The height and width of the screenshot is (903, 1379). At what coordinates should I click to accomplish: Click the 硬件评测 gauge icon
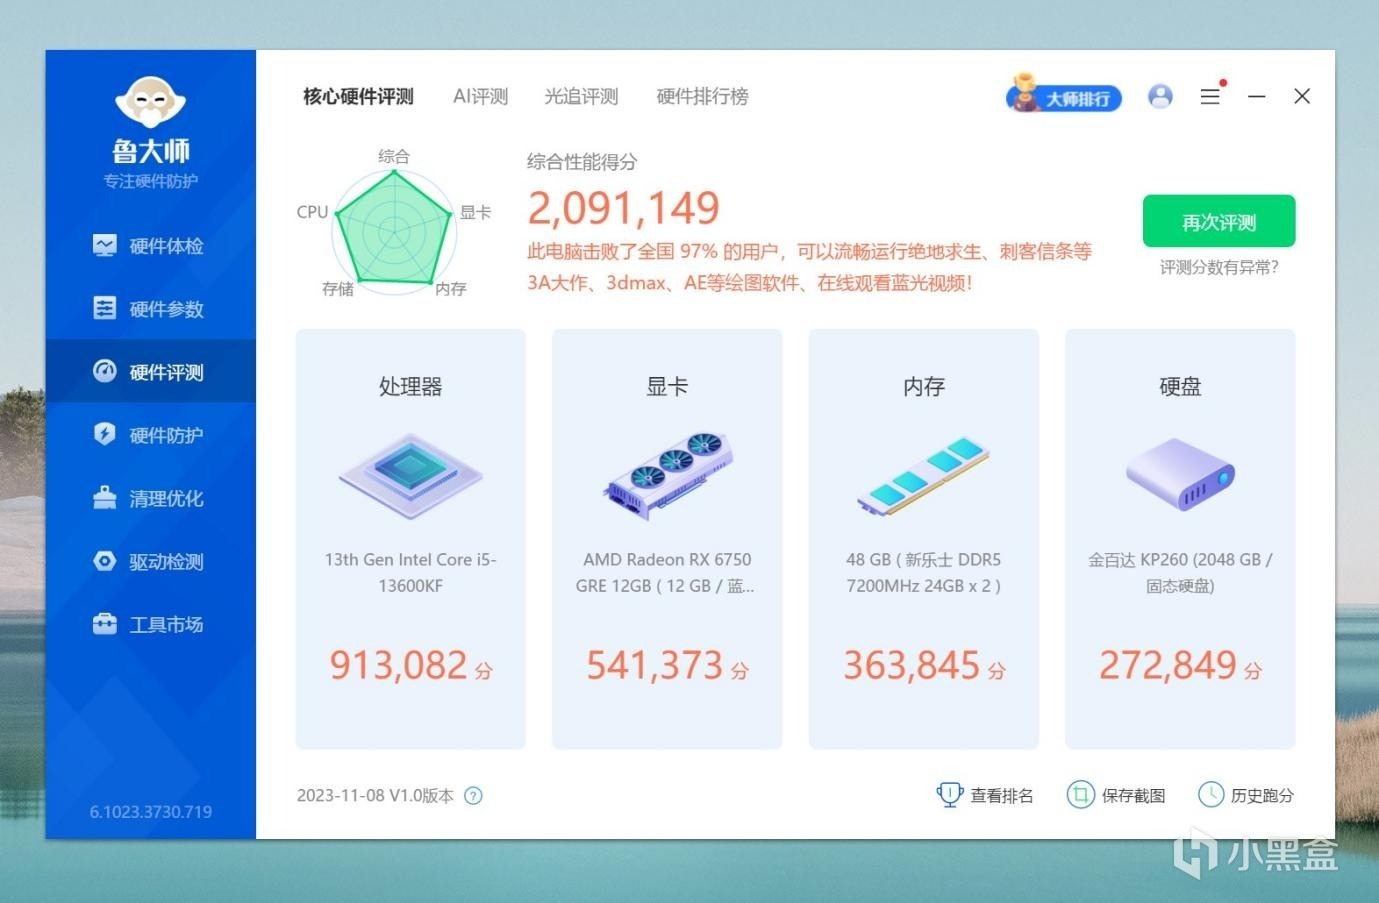coord(105,371)
